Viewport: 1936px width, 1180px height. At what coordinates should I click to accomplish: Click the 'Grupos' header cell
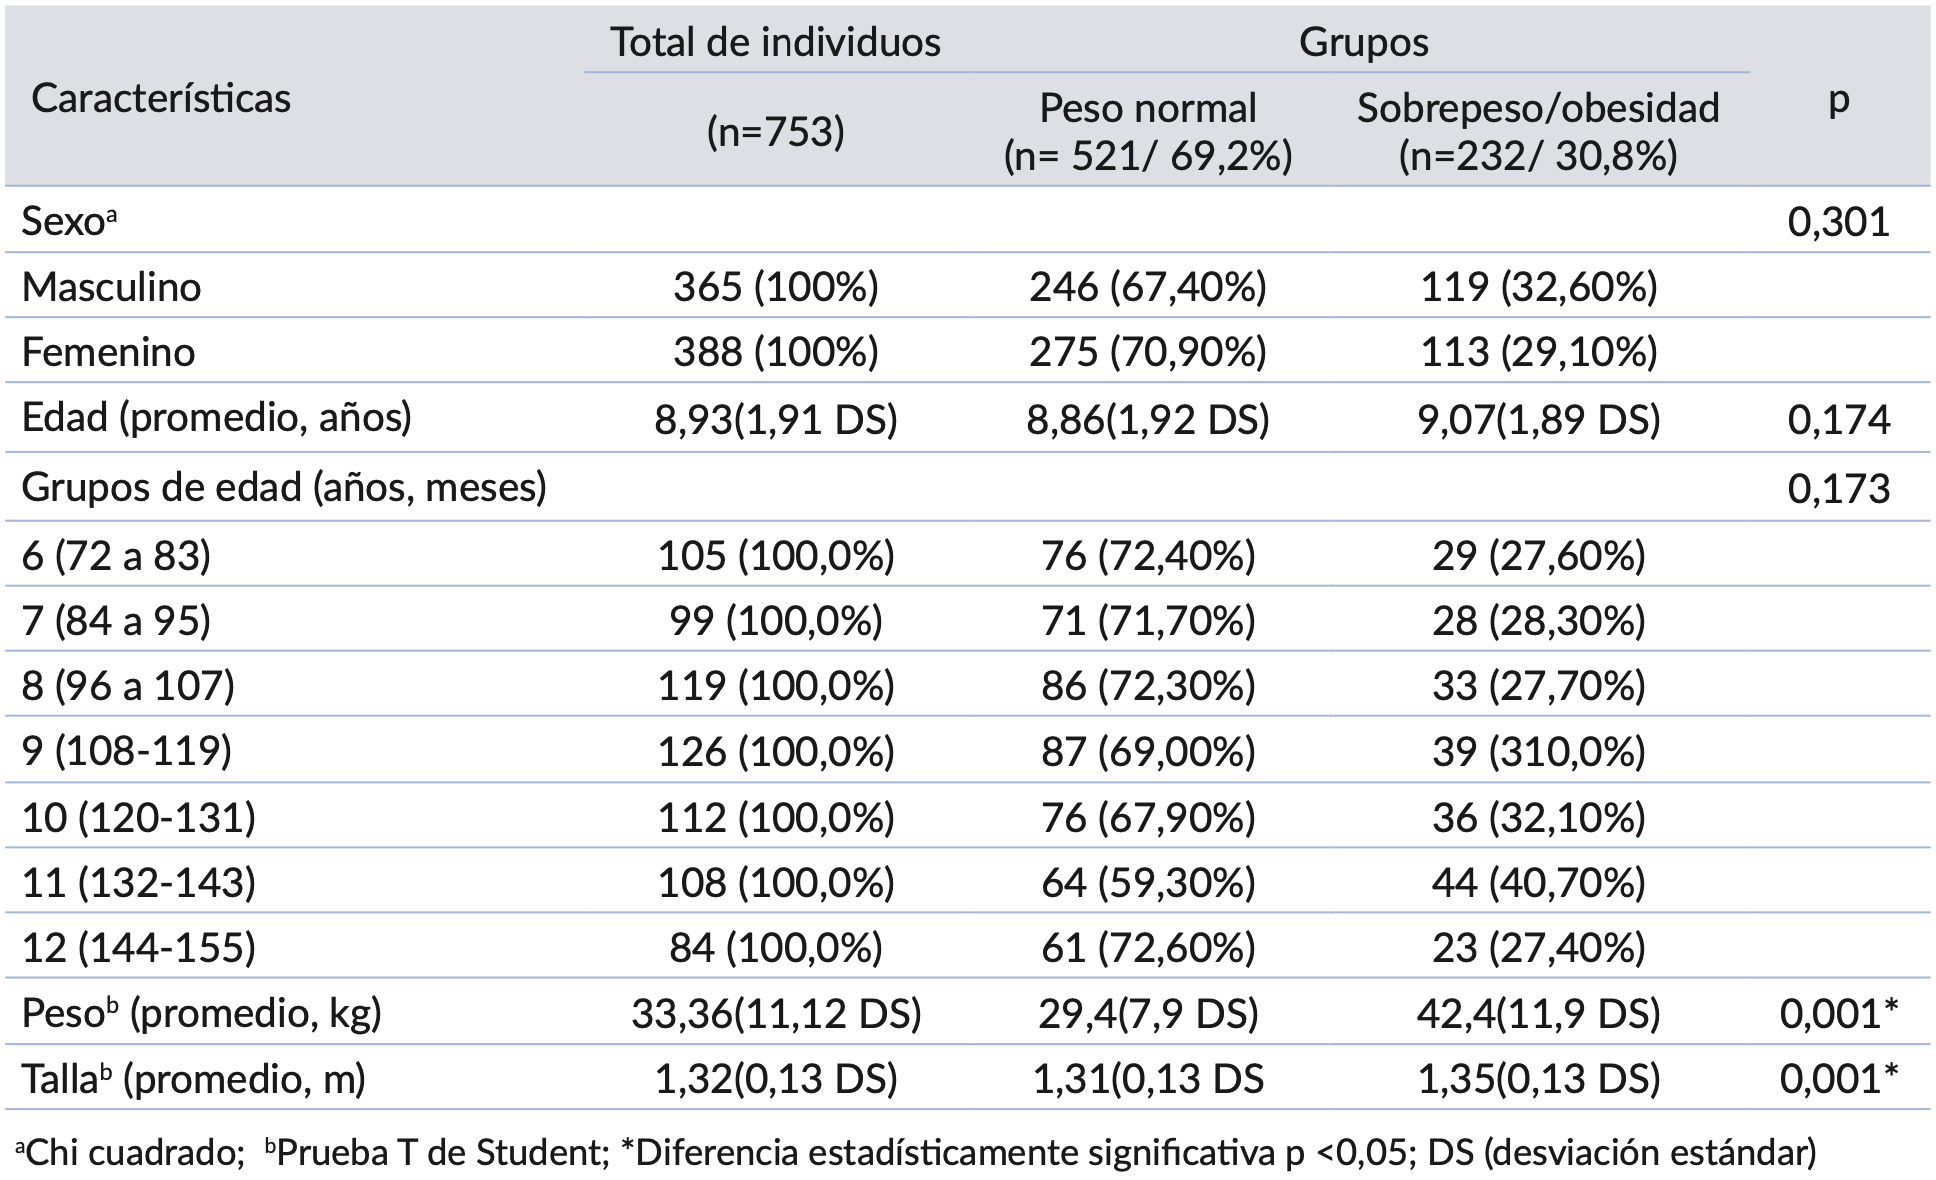[1363, 42]
